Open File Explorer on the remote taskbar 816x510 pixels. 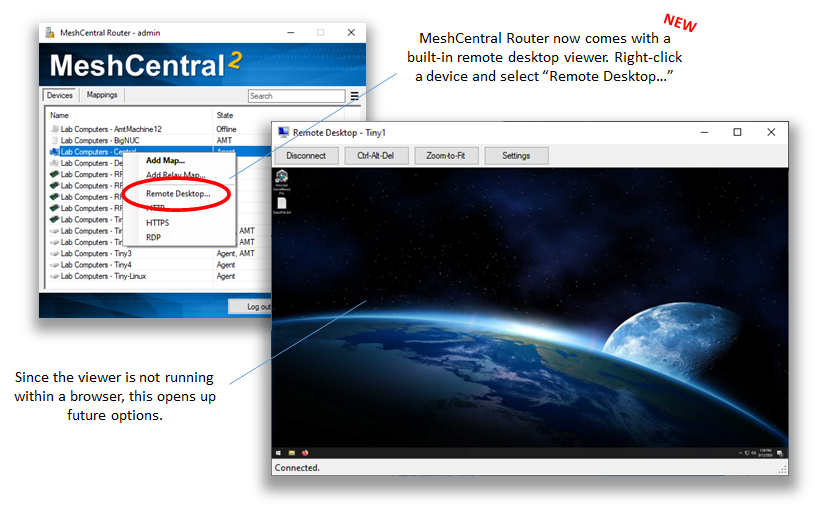click(x=292, y=453)
